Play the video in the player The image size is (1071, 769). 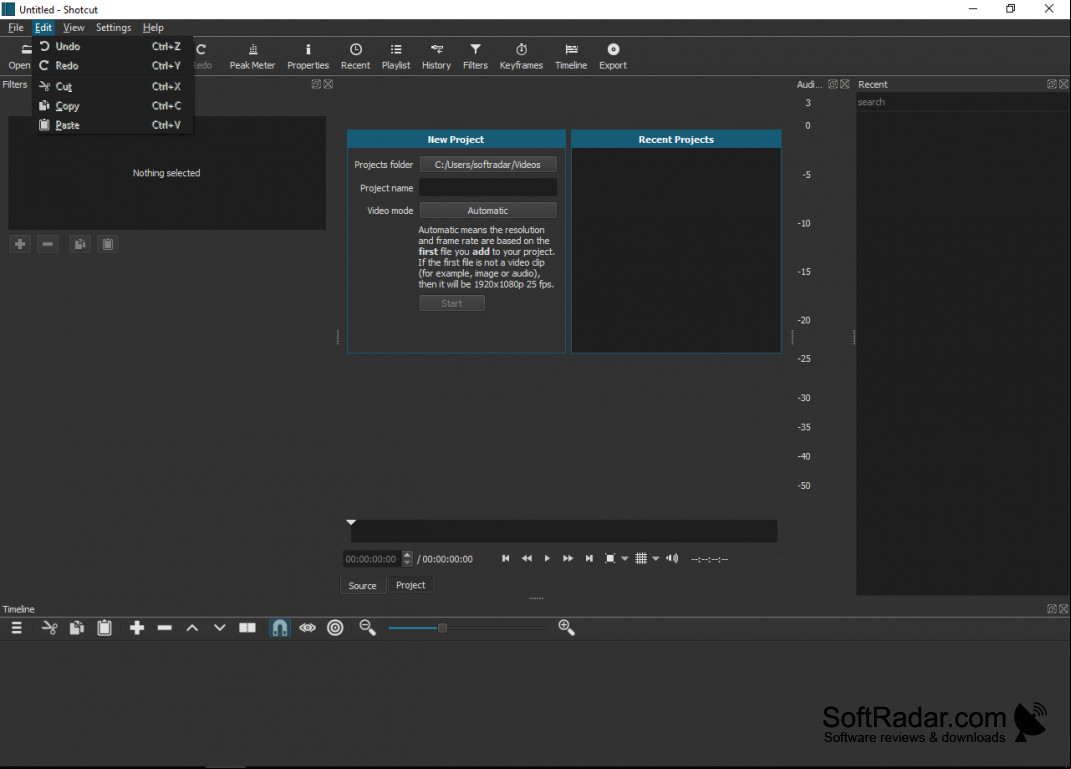click(x=547, y=559)
